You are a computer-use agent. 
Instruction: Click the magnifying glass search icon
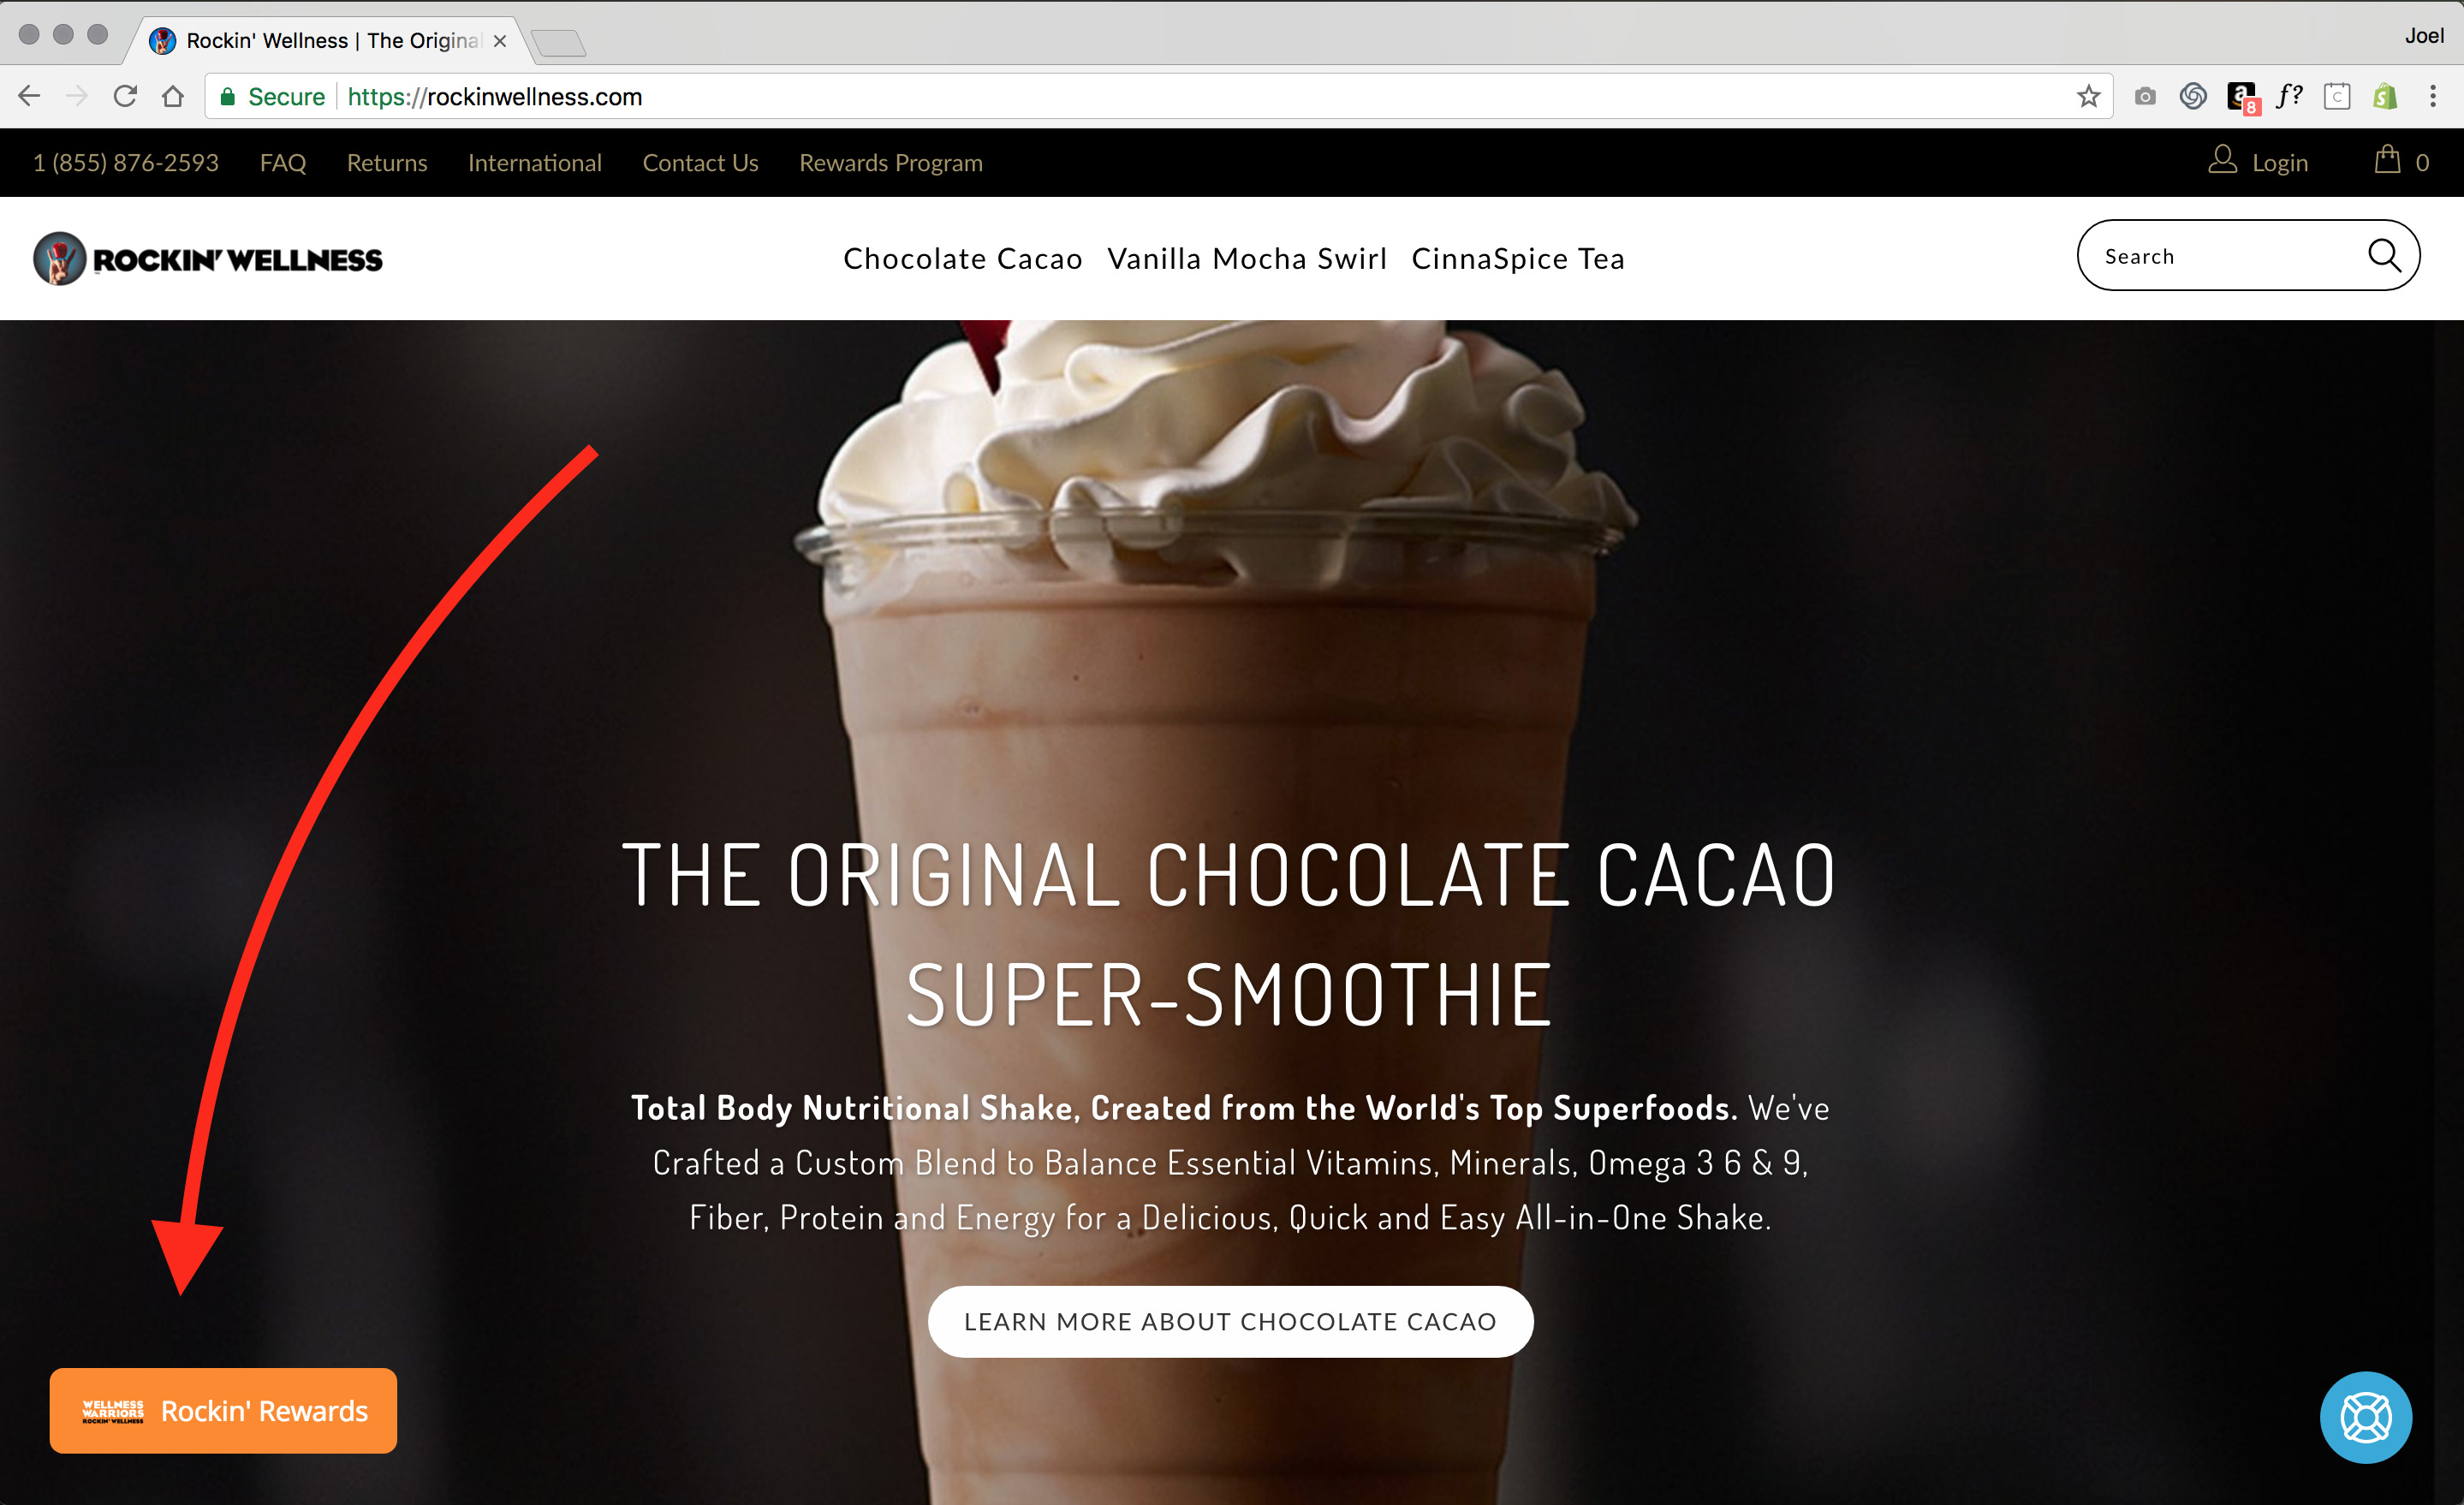click(2384, 256)
